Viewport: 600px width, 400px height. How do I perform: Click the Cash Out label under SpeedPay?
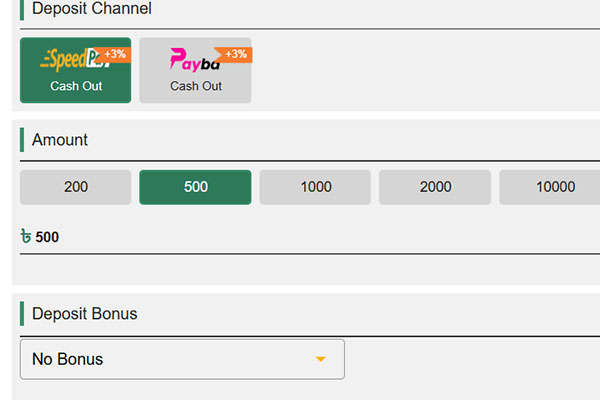(76, 86)
